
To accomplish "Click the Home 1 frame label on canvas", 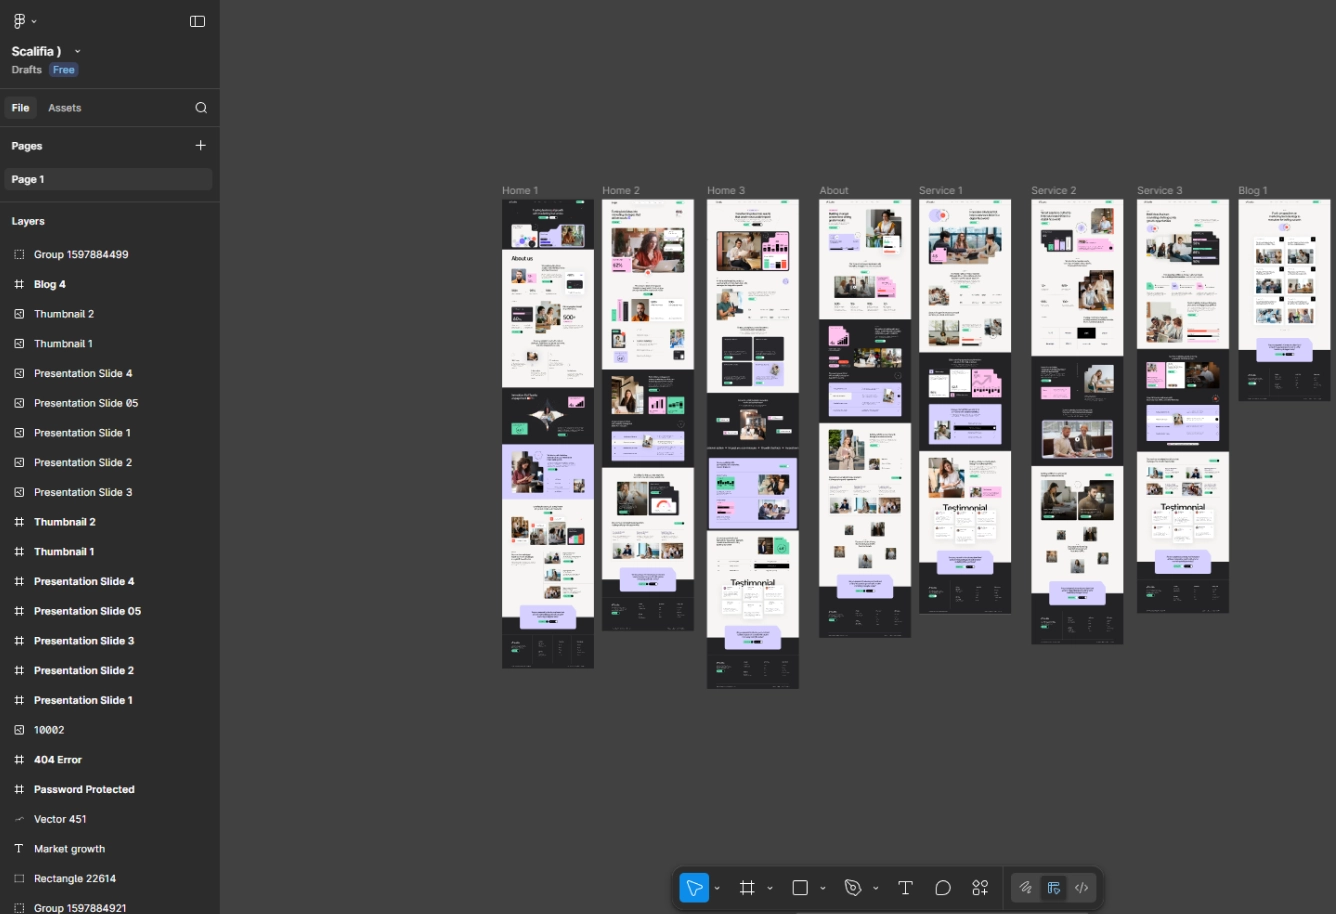I will (x=520, y=190).
